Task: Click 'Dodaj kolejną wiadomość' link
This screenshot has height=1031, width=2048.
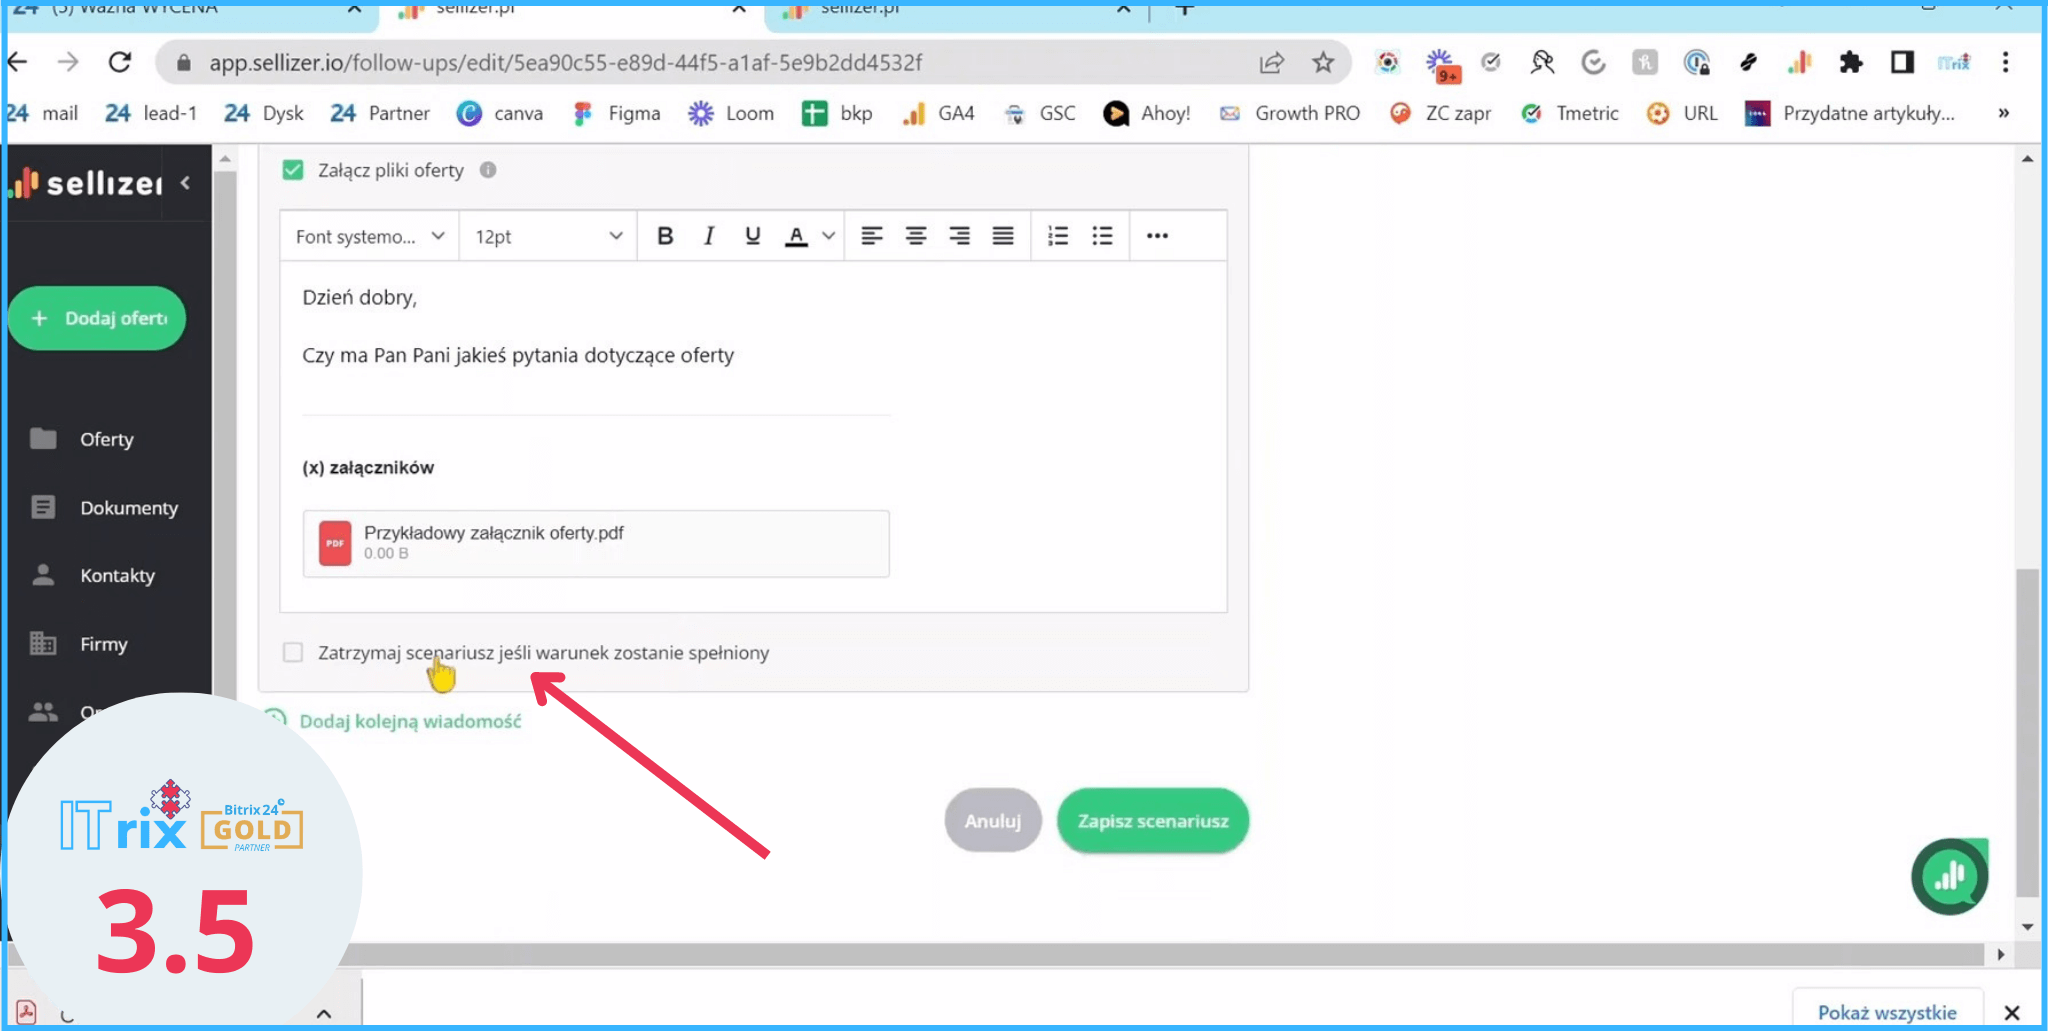Action: click(410, 721)
